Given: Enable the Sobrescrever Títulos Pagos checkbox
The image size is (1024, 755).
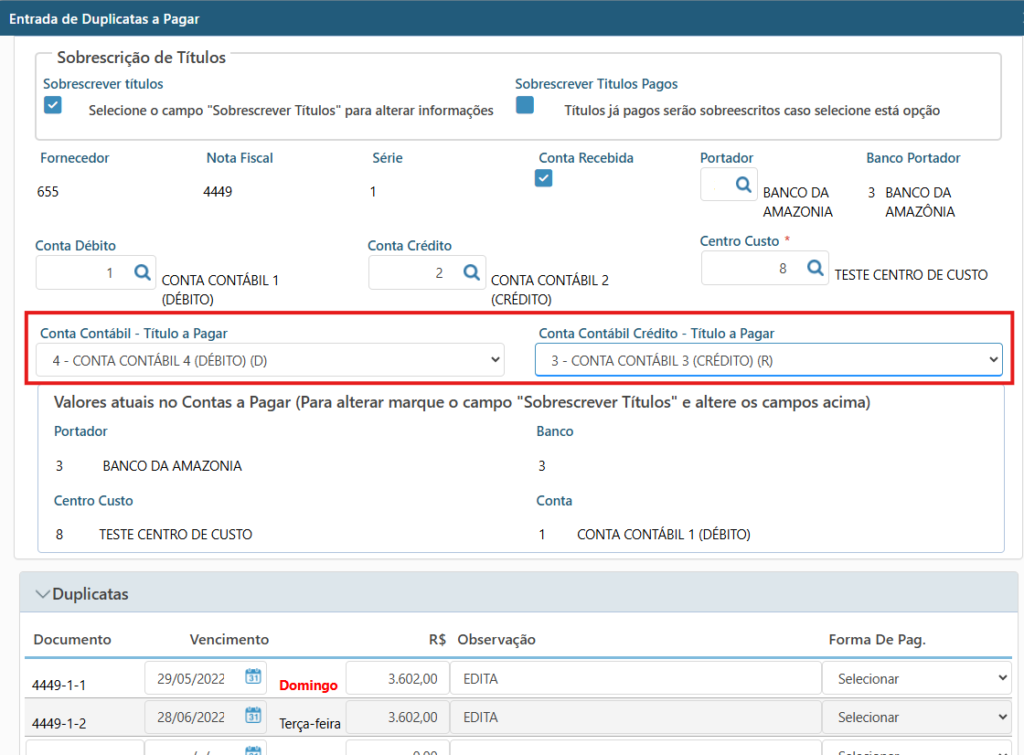Looking at the screenshot, I should [525, 106].
